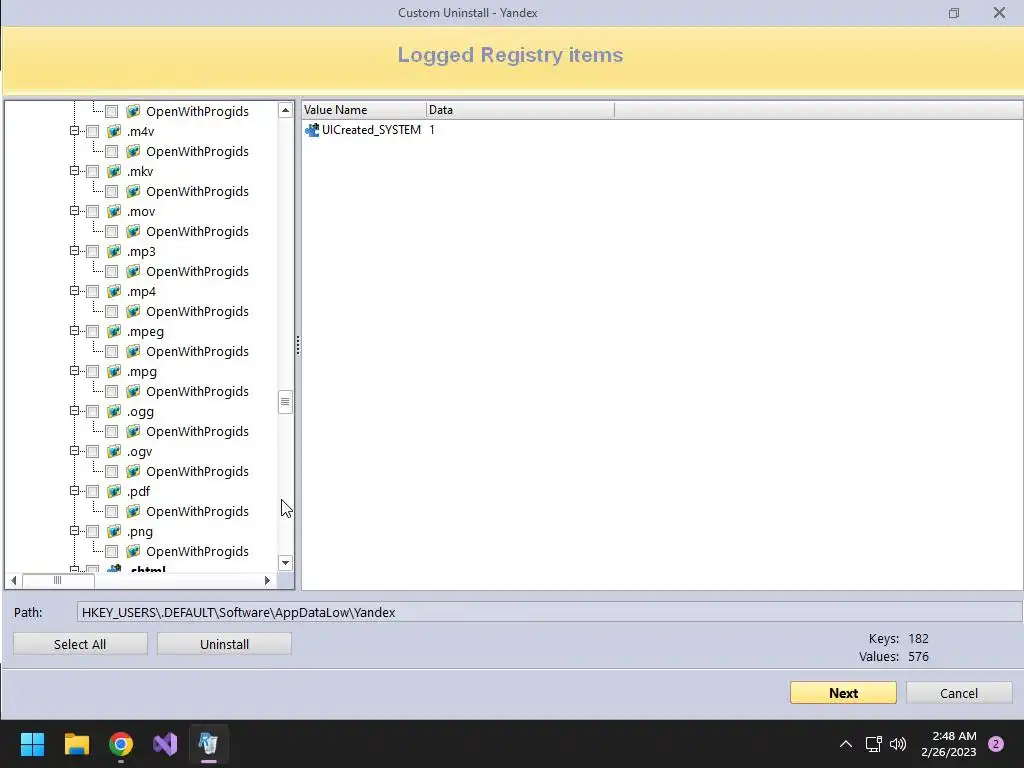The height and width of the screenshot is (768, 1024).
Task: Click tree horizontal scrollbar right arrow
Action: point(267,580)
